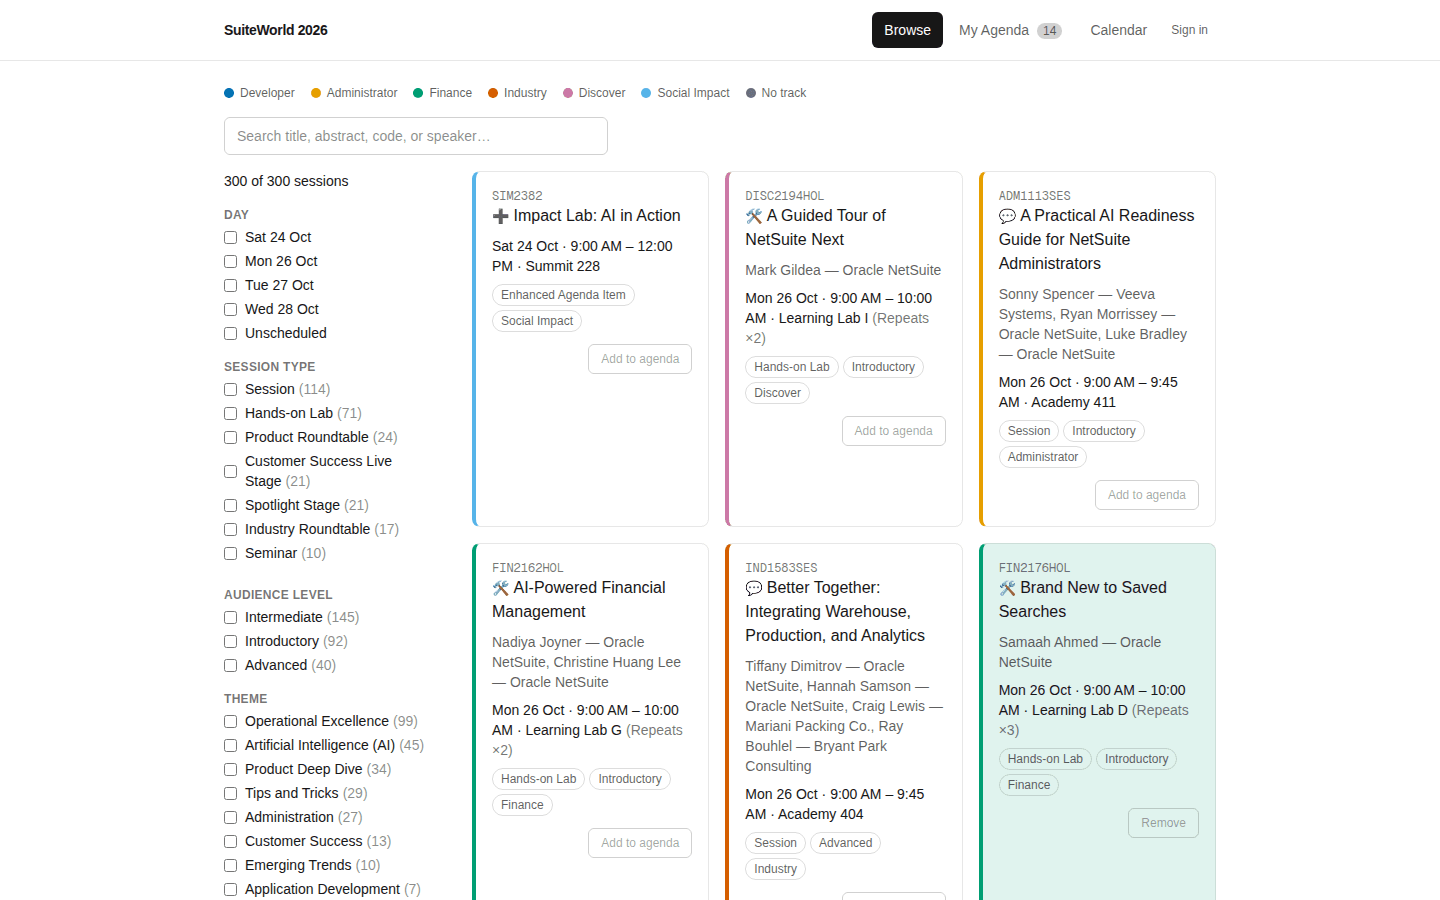Click the plus icon beside Impact Lab title
The image size is (1440, 900).
tap(501, 216)
